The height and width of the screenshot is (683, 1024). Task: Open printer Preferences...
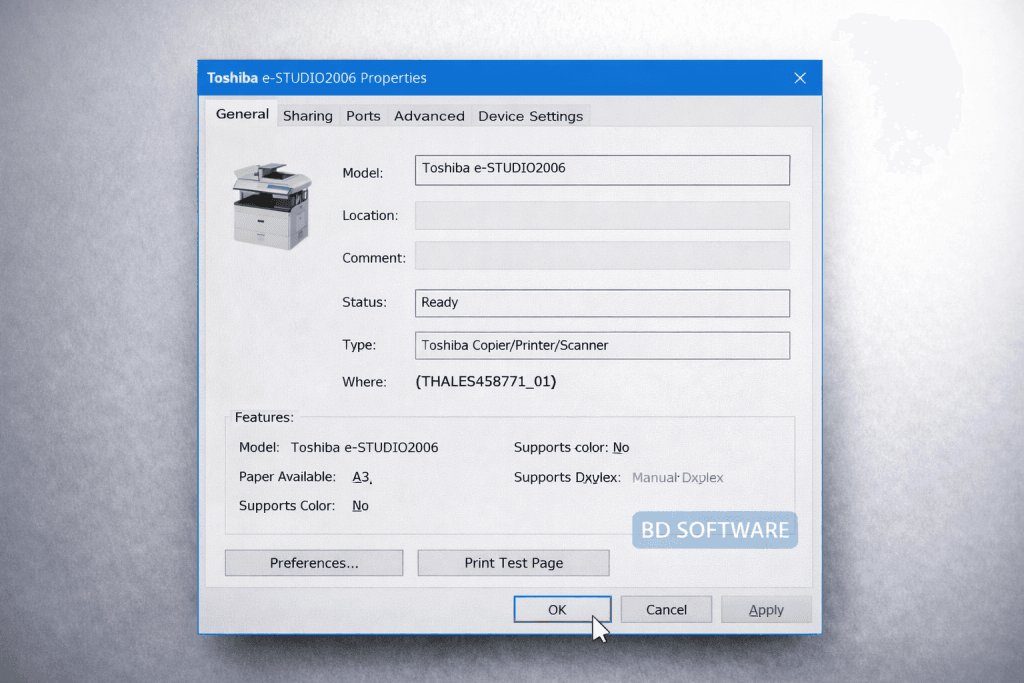coord(314,563)
